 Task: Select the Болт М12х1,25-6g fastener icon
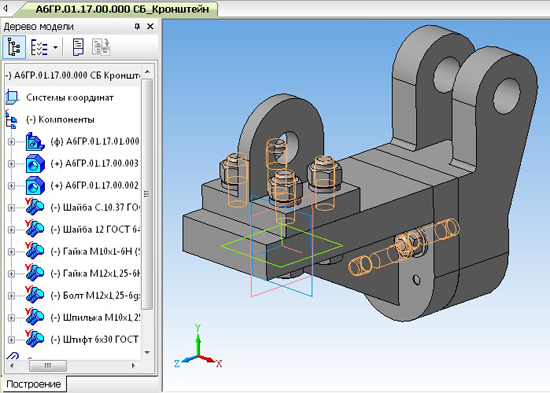(34, 295)
